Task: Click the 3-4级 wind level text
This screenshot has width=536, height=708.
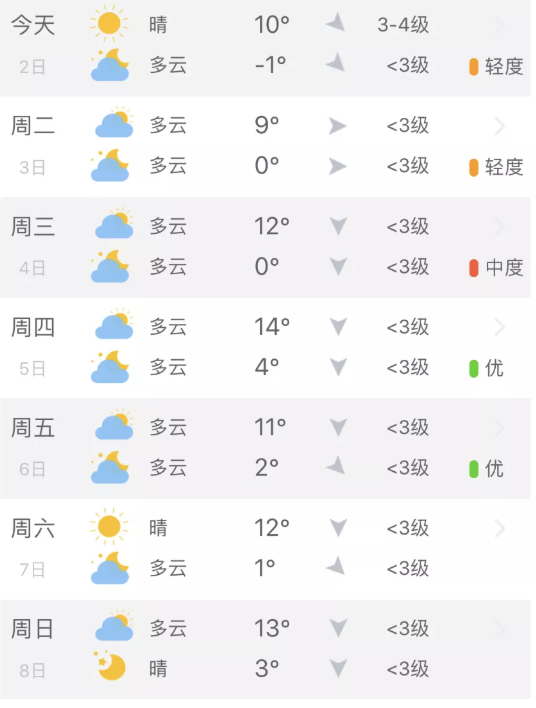Action: coord(403,25)
